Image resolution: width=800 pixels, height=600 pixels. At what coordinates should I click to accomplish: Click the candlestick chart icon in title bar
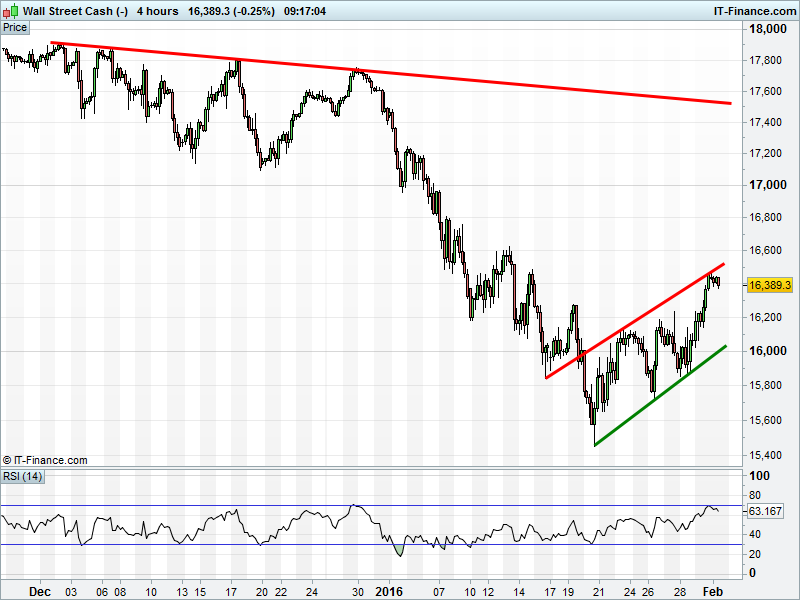click(10, 10)
